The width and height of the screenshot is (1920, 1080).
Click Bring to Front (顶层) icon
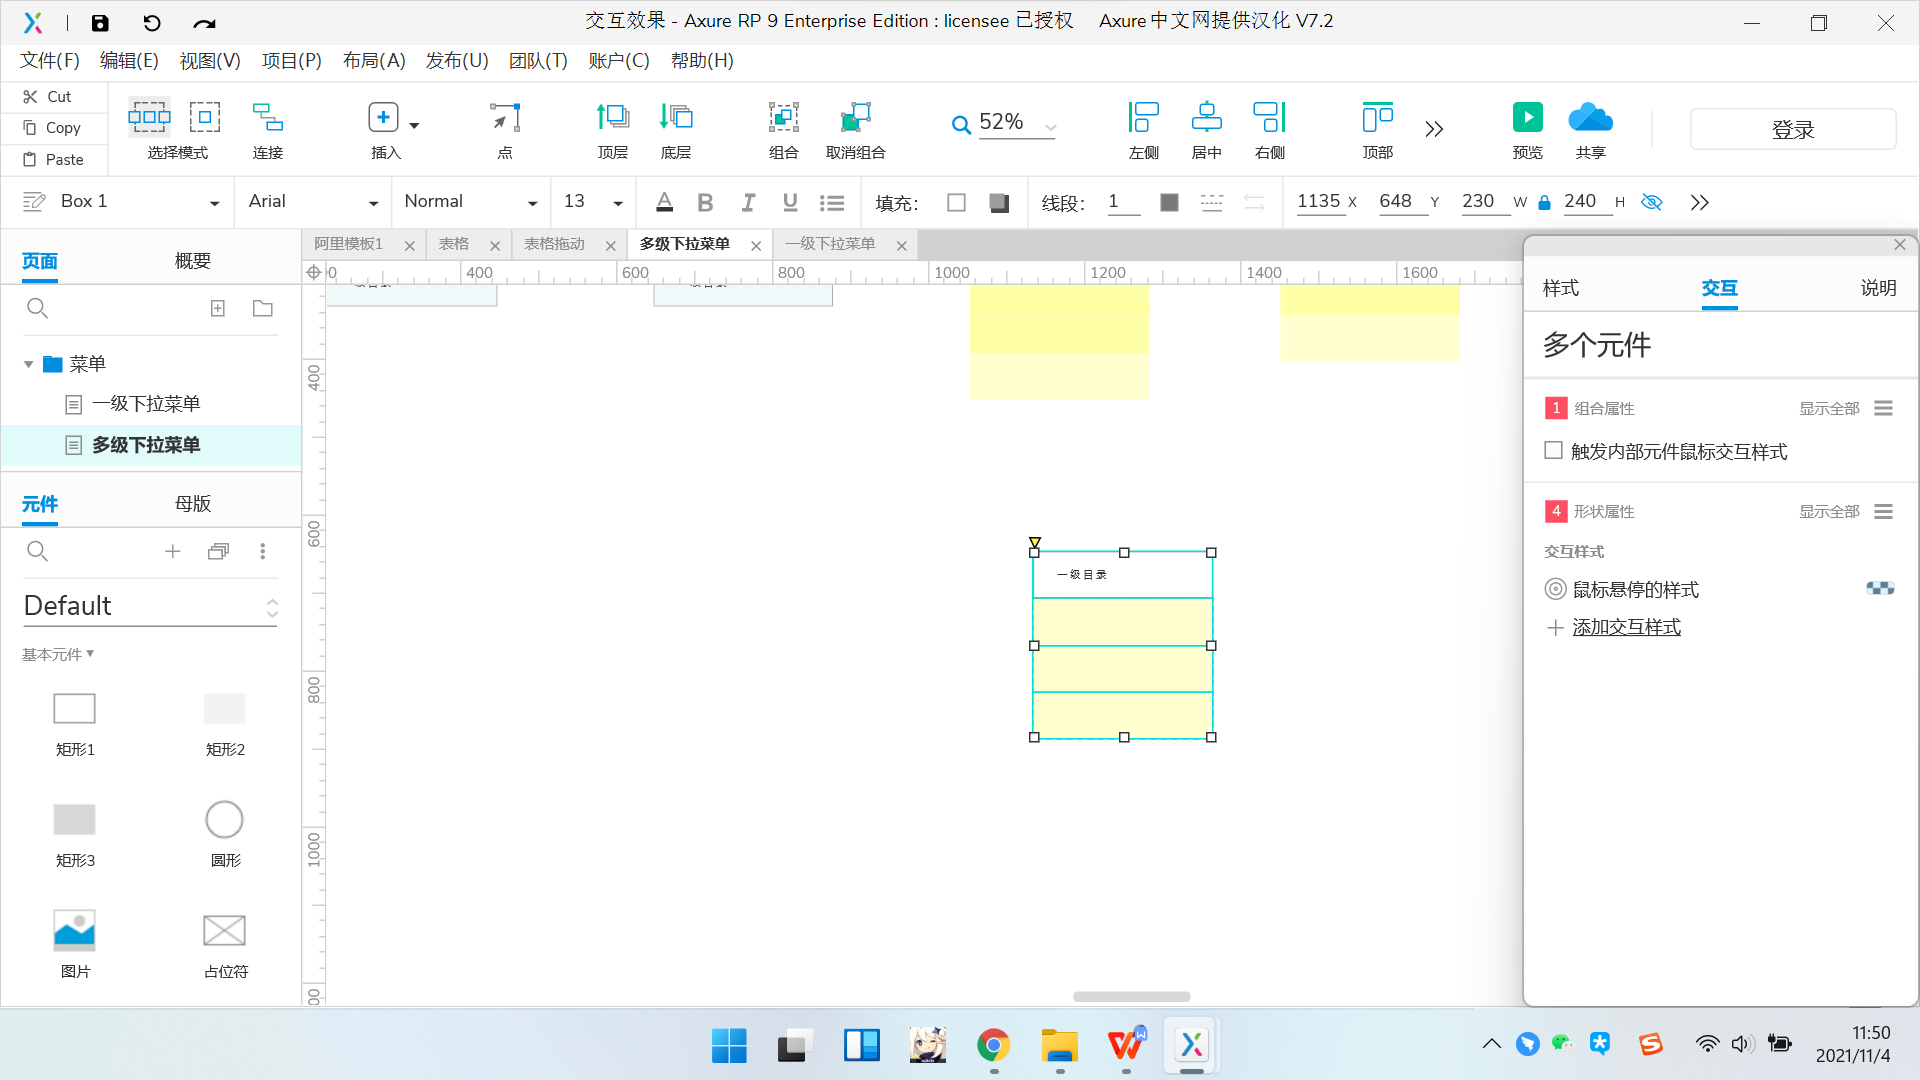612,118
